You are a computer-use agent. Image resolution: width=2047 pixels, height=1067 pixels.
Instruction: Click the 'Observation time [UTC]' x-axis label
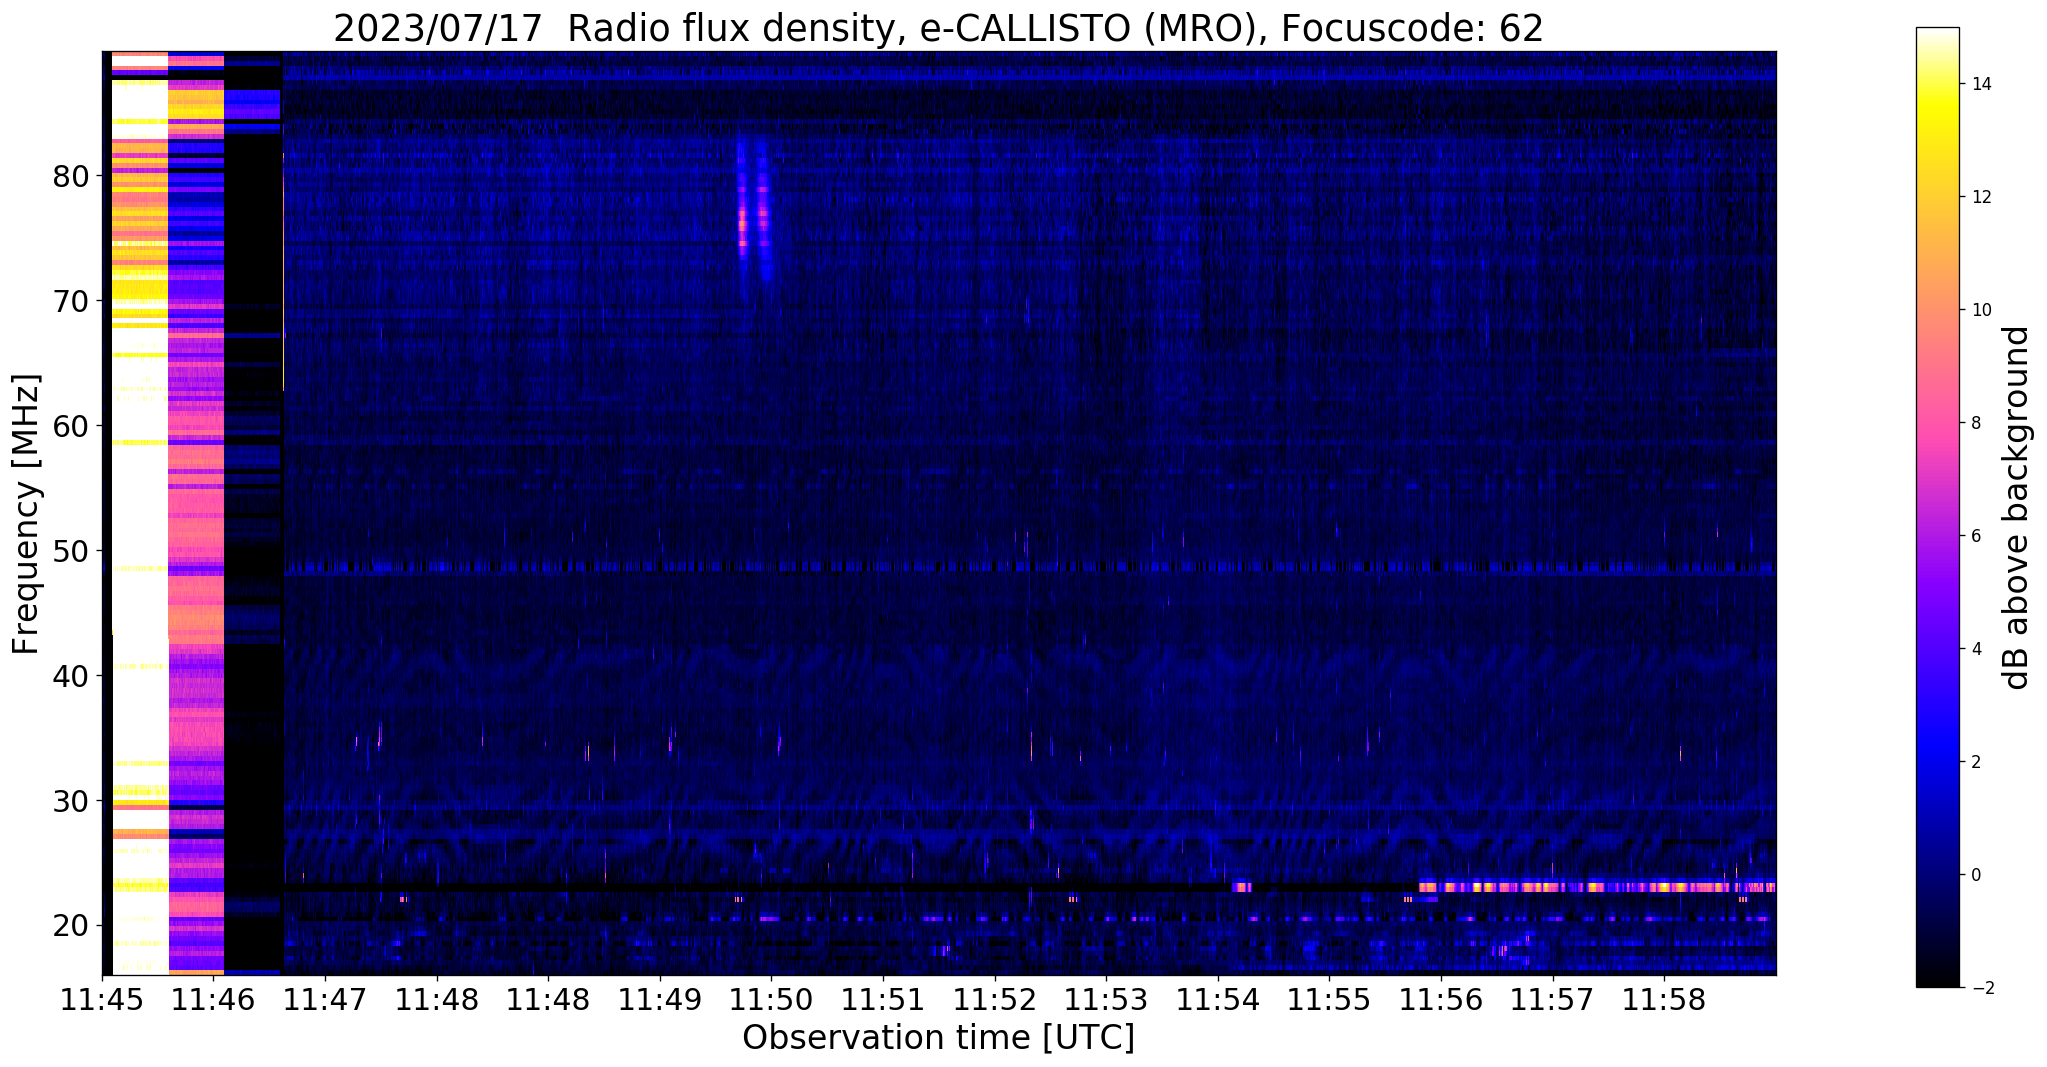point(938,1038)
